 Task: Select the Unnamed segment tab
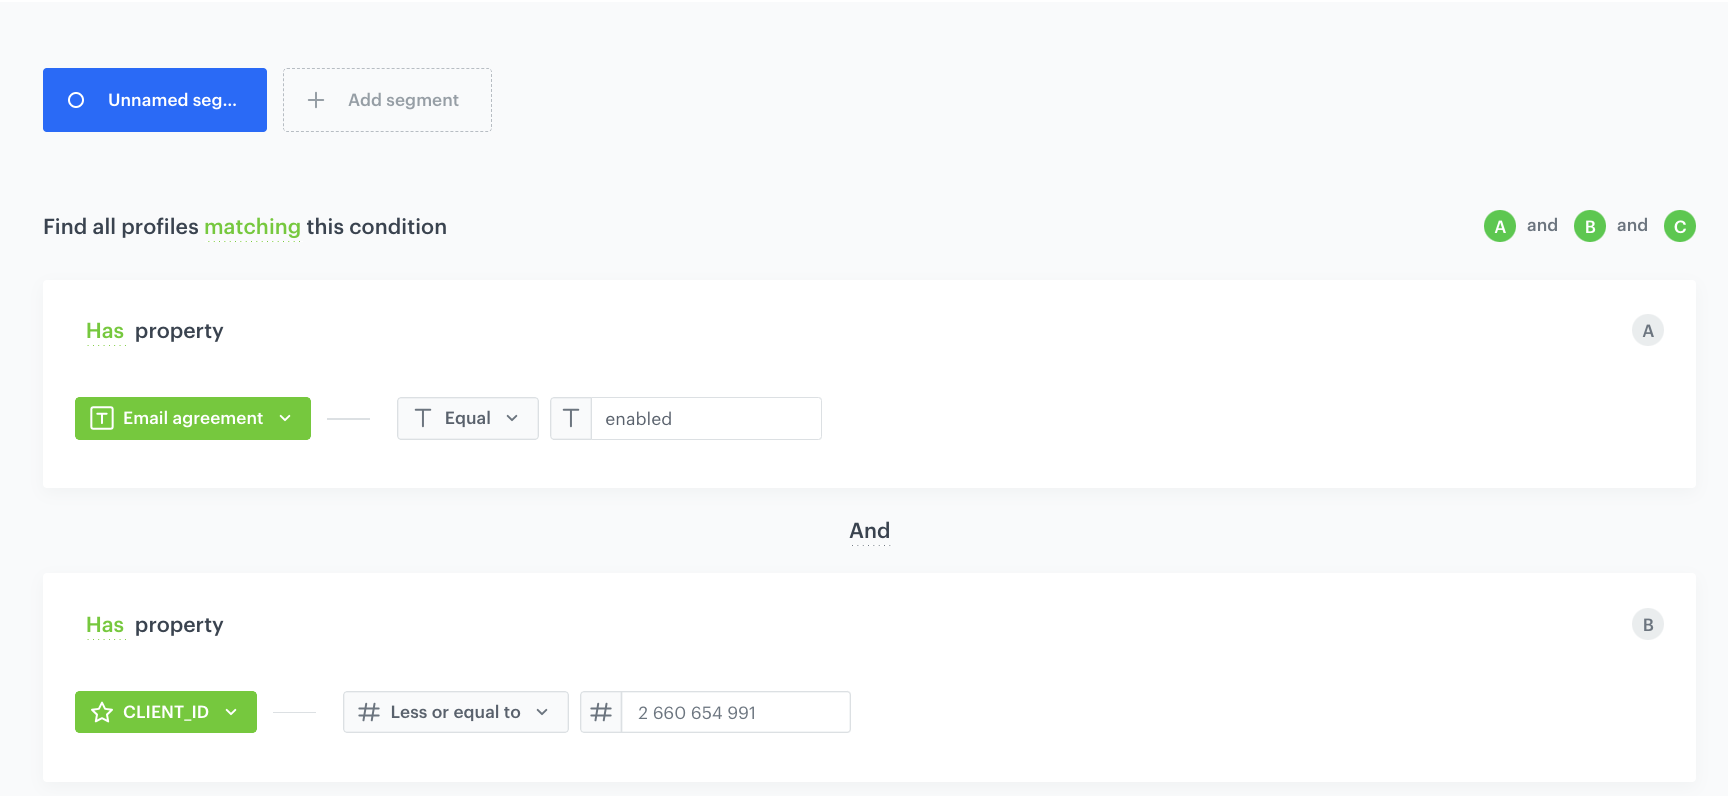[155, 100]
